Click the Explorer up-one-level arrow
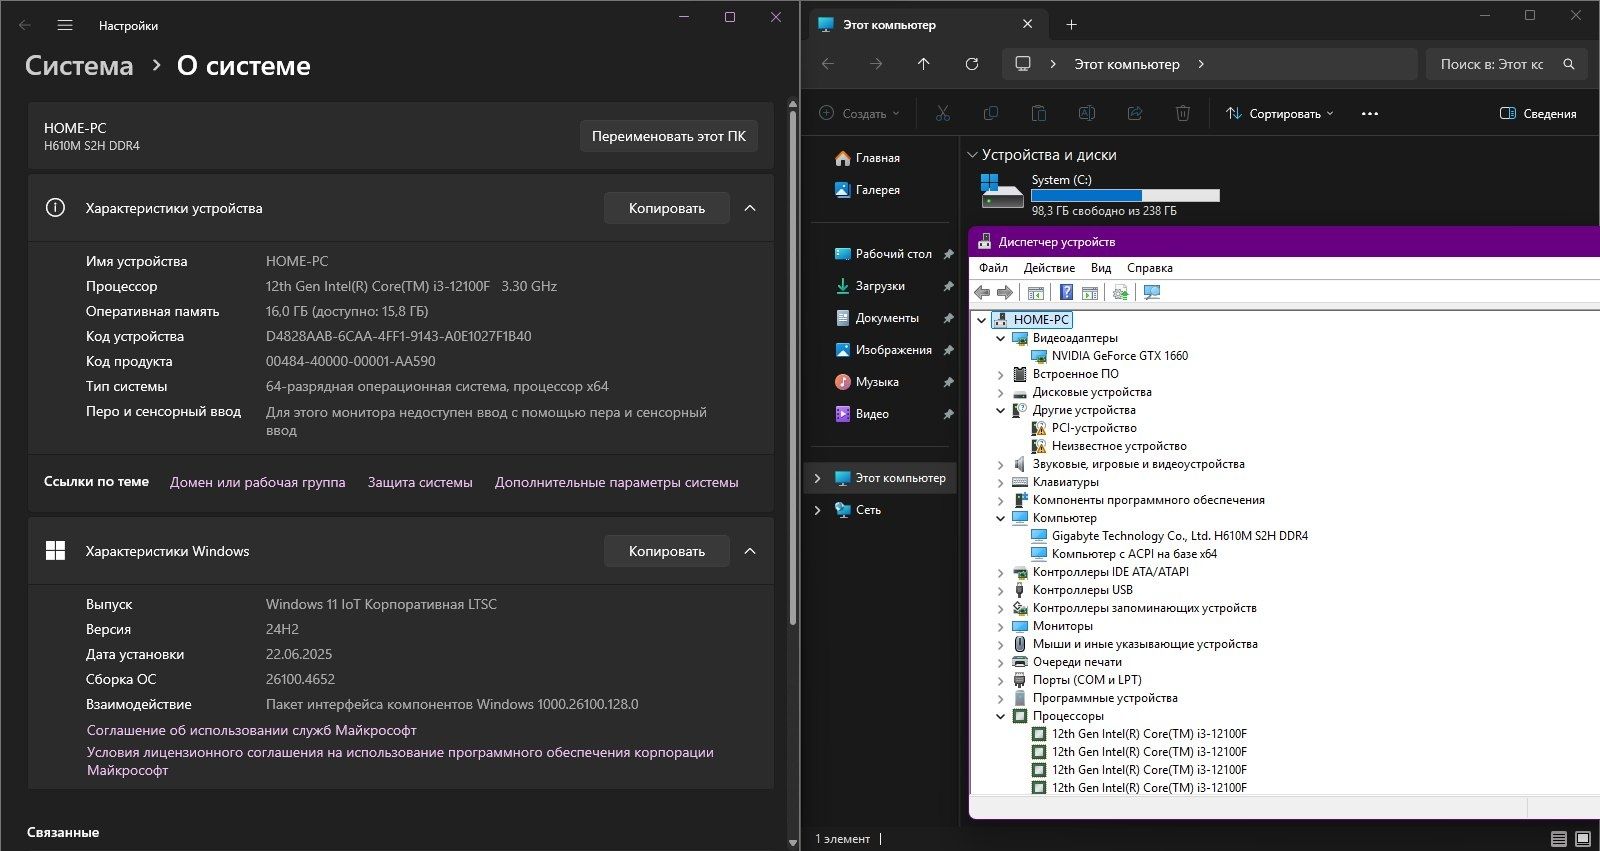 pyautogui.click(x=923, y=64)
